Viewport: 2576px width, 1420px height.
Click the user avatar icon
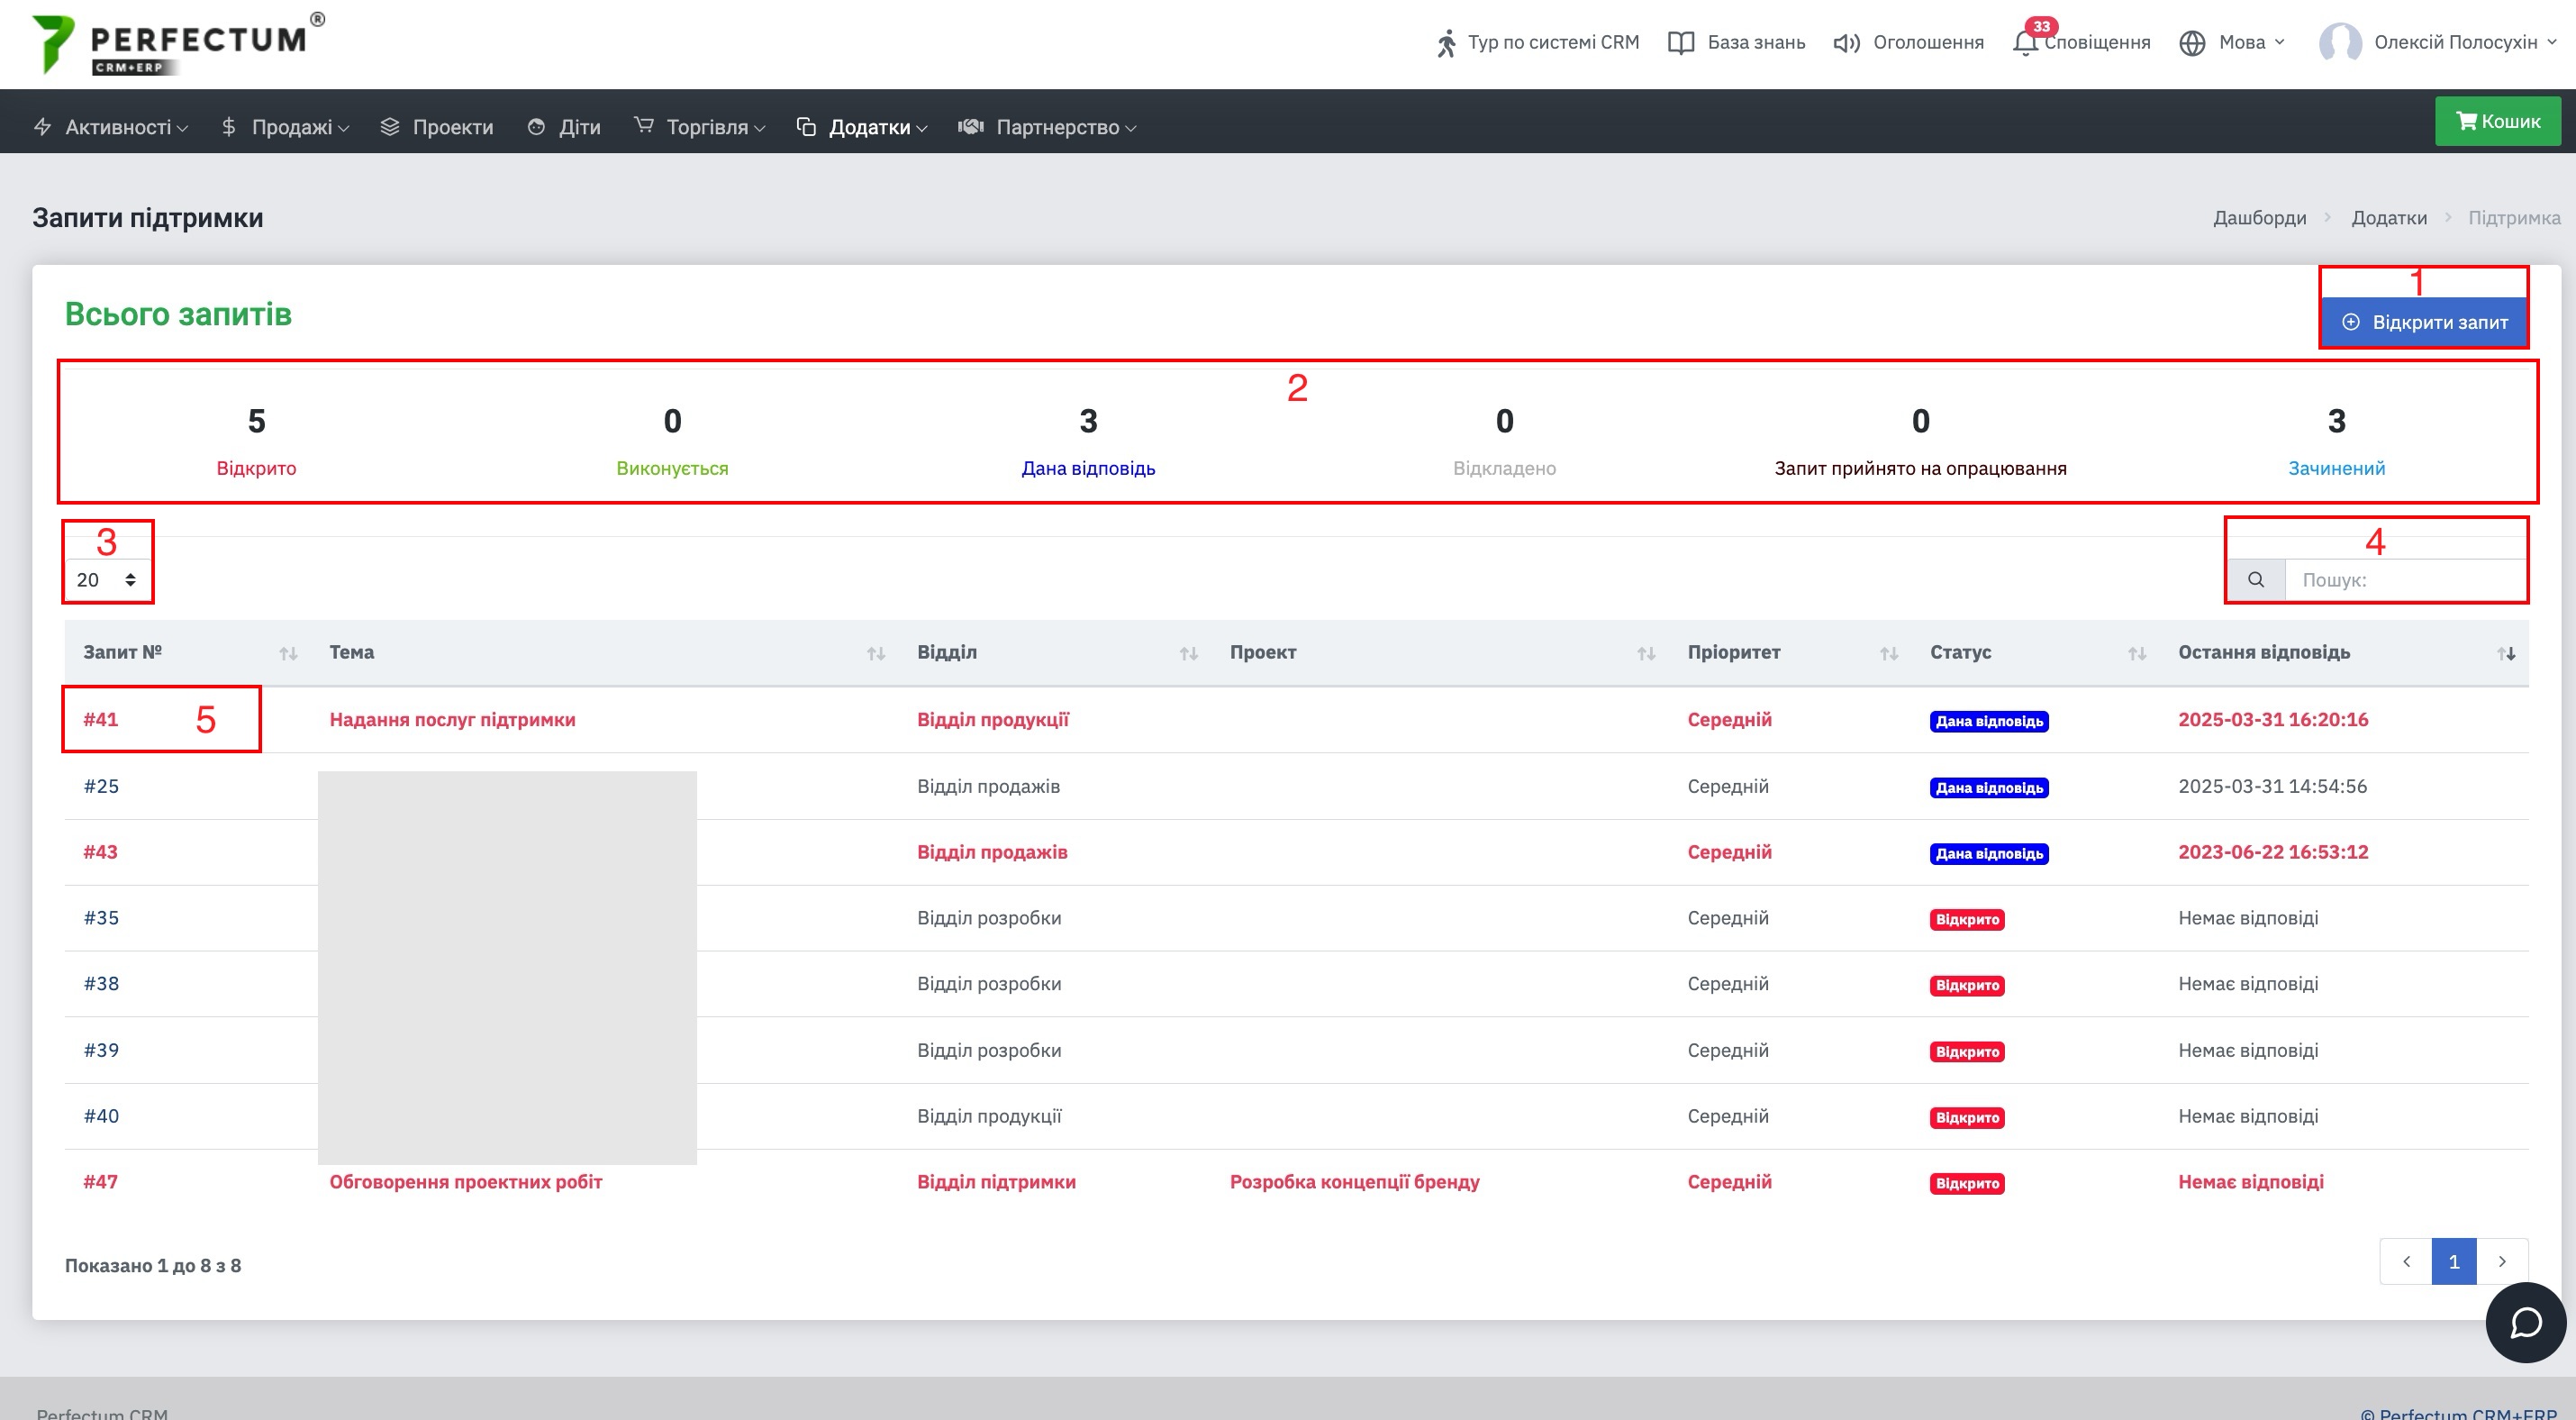click(x=2340, y=43)
